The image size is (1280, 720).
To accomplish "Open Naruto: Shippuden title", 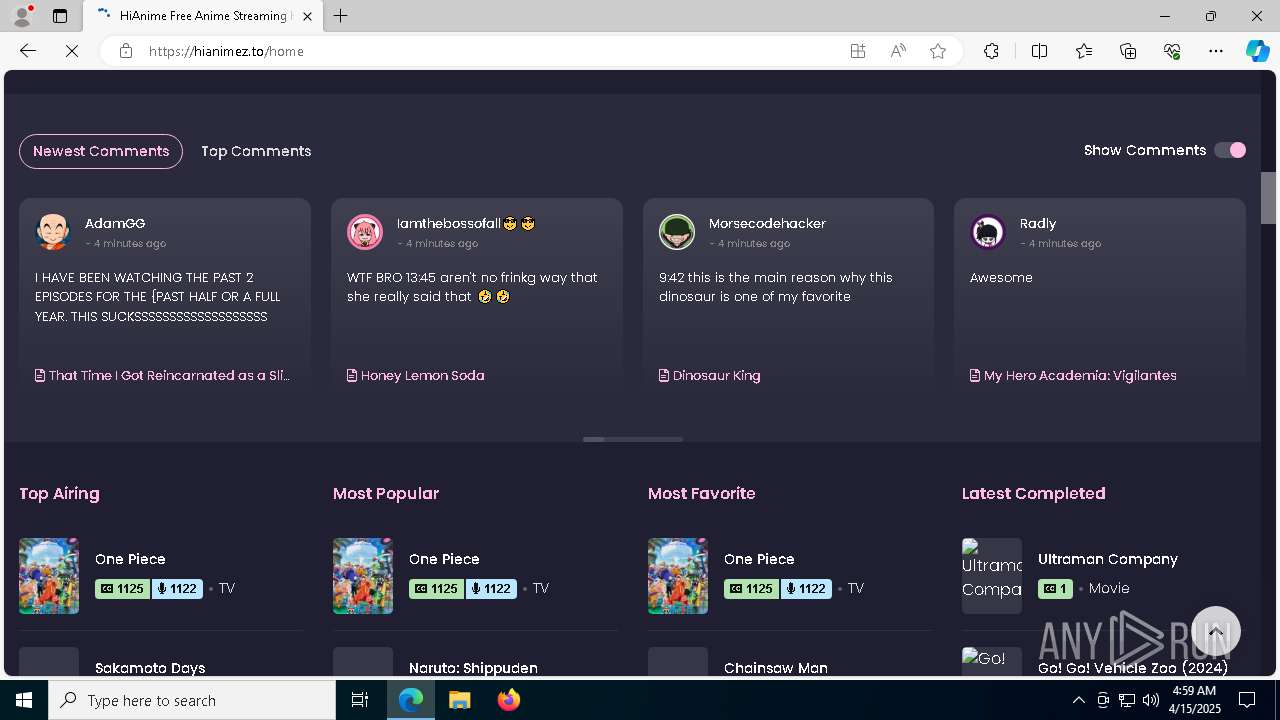I will (473, 668).
